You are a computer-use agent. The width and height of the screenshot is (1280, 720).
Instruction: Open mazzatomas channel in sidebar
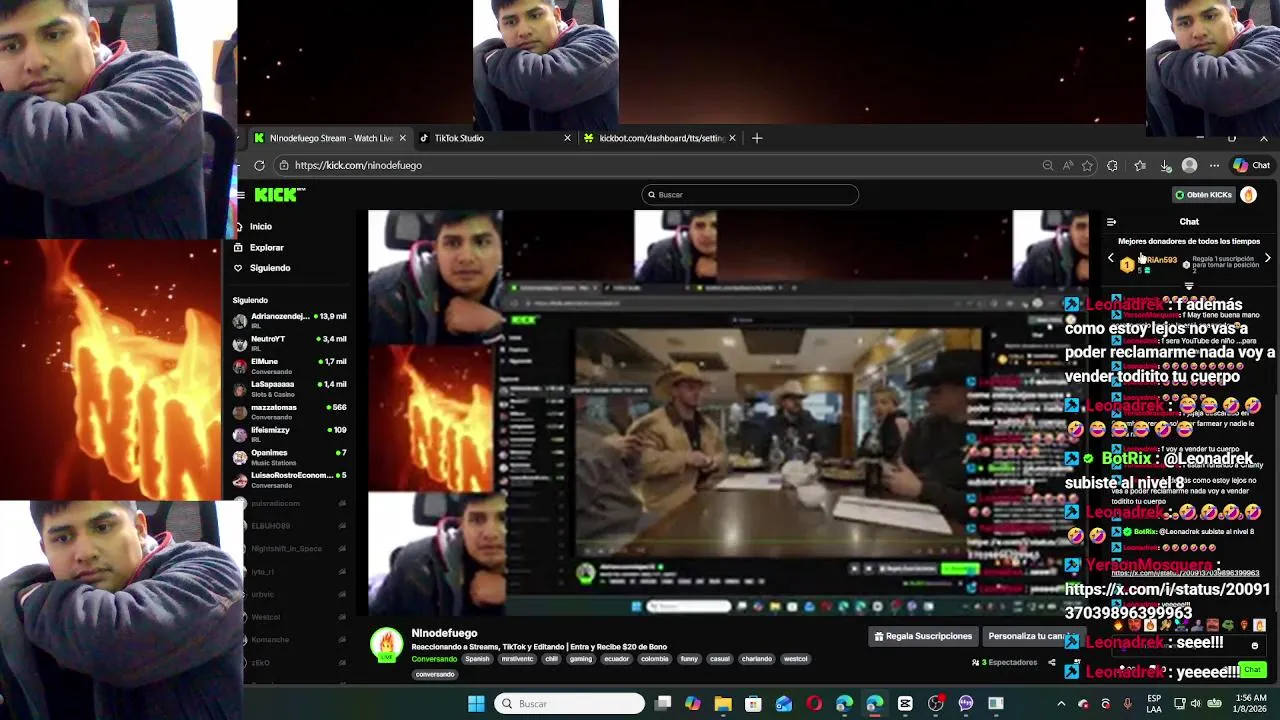290,411
